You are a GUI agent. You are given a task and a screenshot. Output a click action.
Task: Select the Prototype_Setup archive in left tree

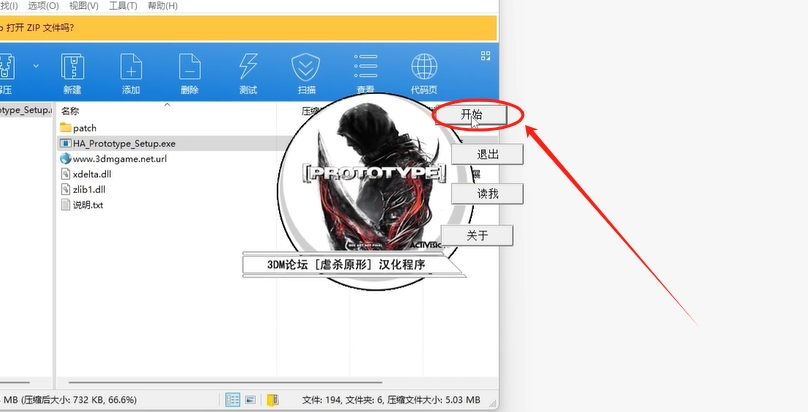coord(26,110)
